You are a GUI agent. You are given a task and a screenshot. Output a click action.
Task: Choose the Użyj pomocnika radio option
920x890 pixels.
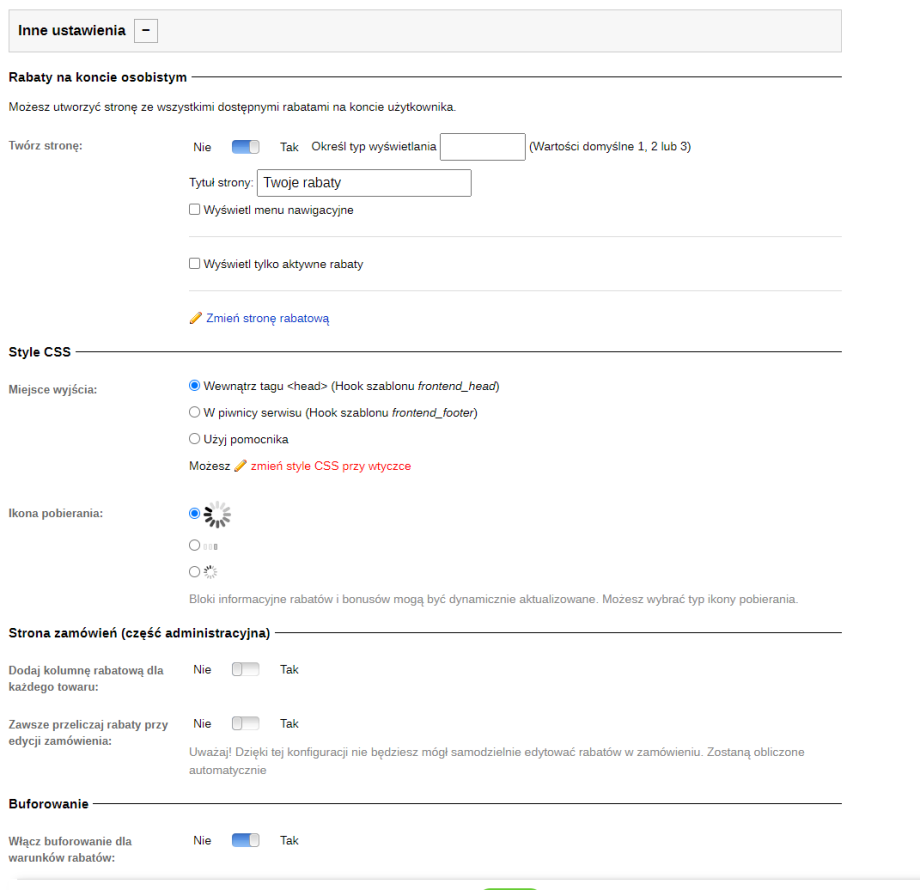(x=195, y=438)
